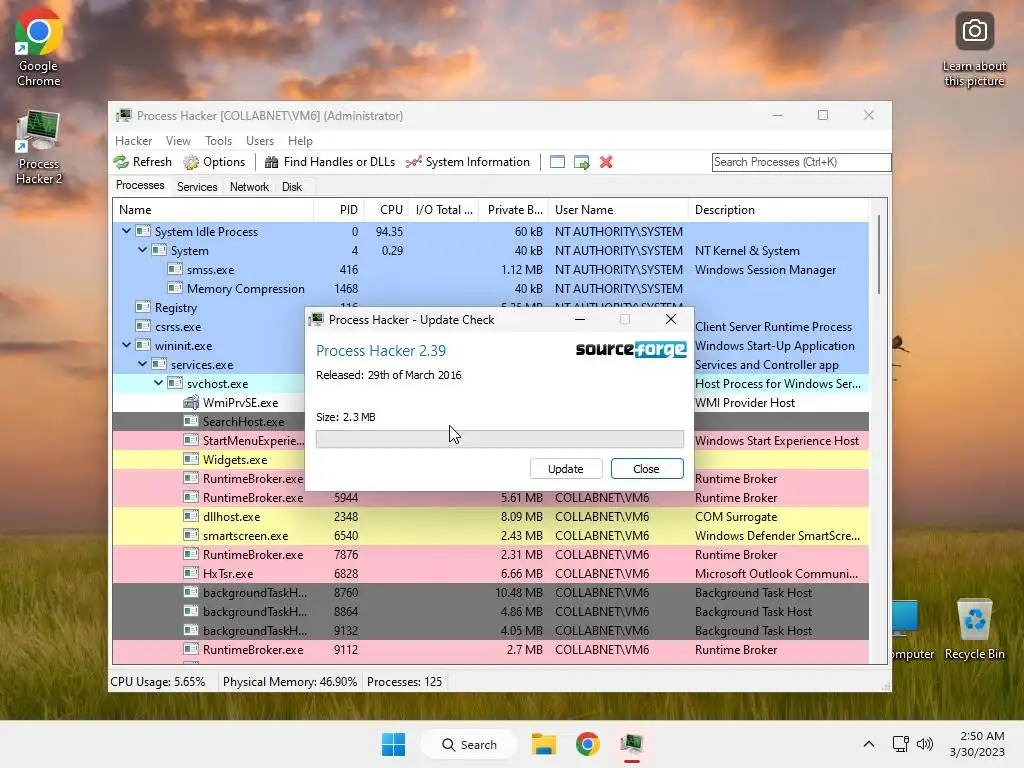Click the csrss.exe process icon
This screenshot has height=768, width=1024.
(x=143, y=326)
